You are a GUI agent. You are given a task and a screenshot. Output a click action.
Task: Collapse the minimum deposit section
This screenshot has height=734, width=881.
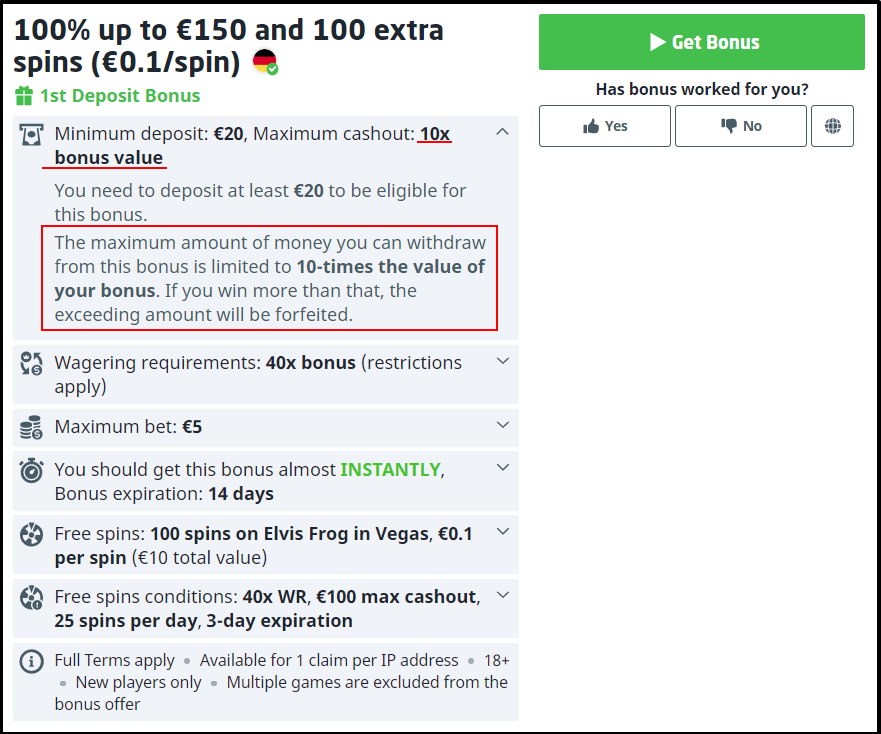503,132
